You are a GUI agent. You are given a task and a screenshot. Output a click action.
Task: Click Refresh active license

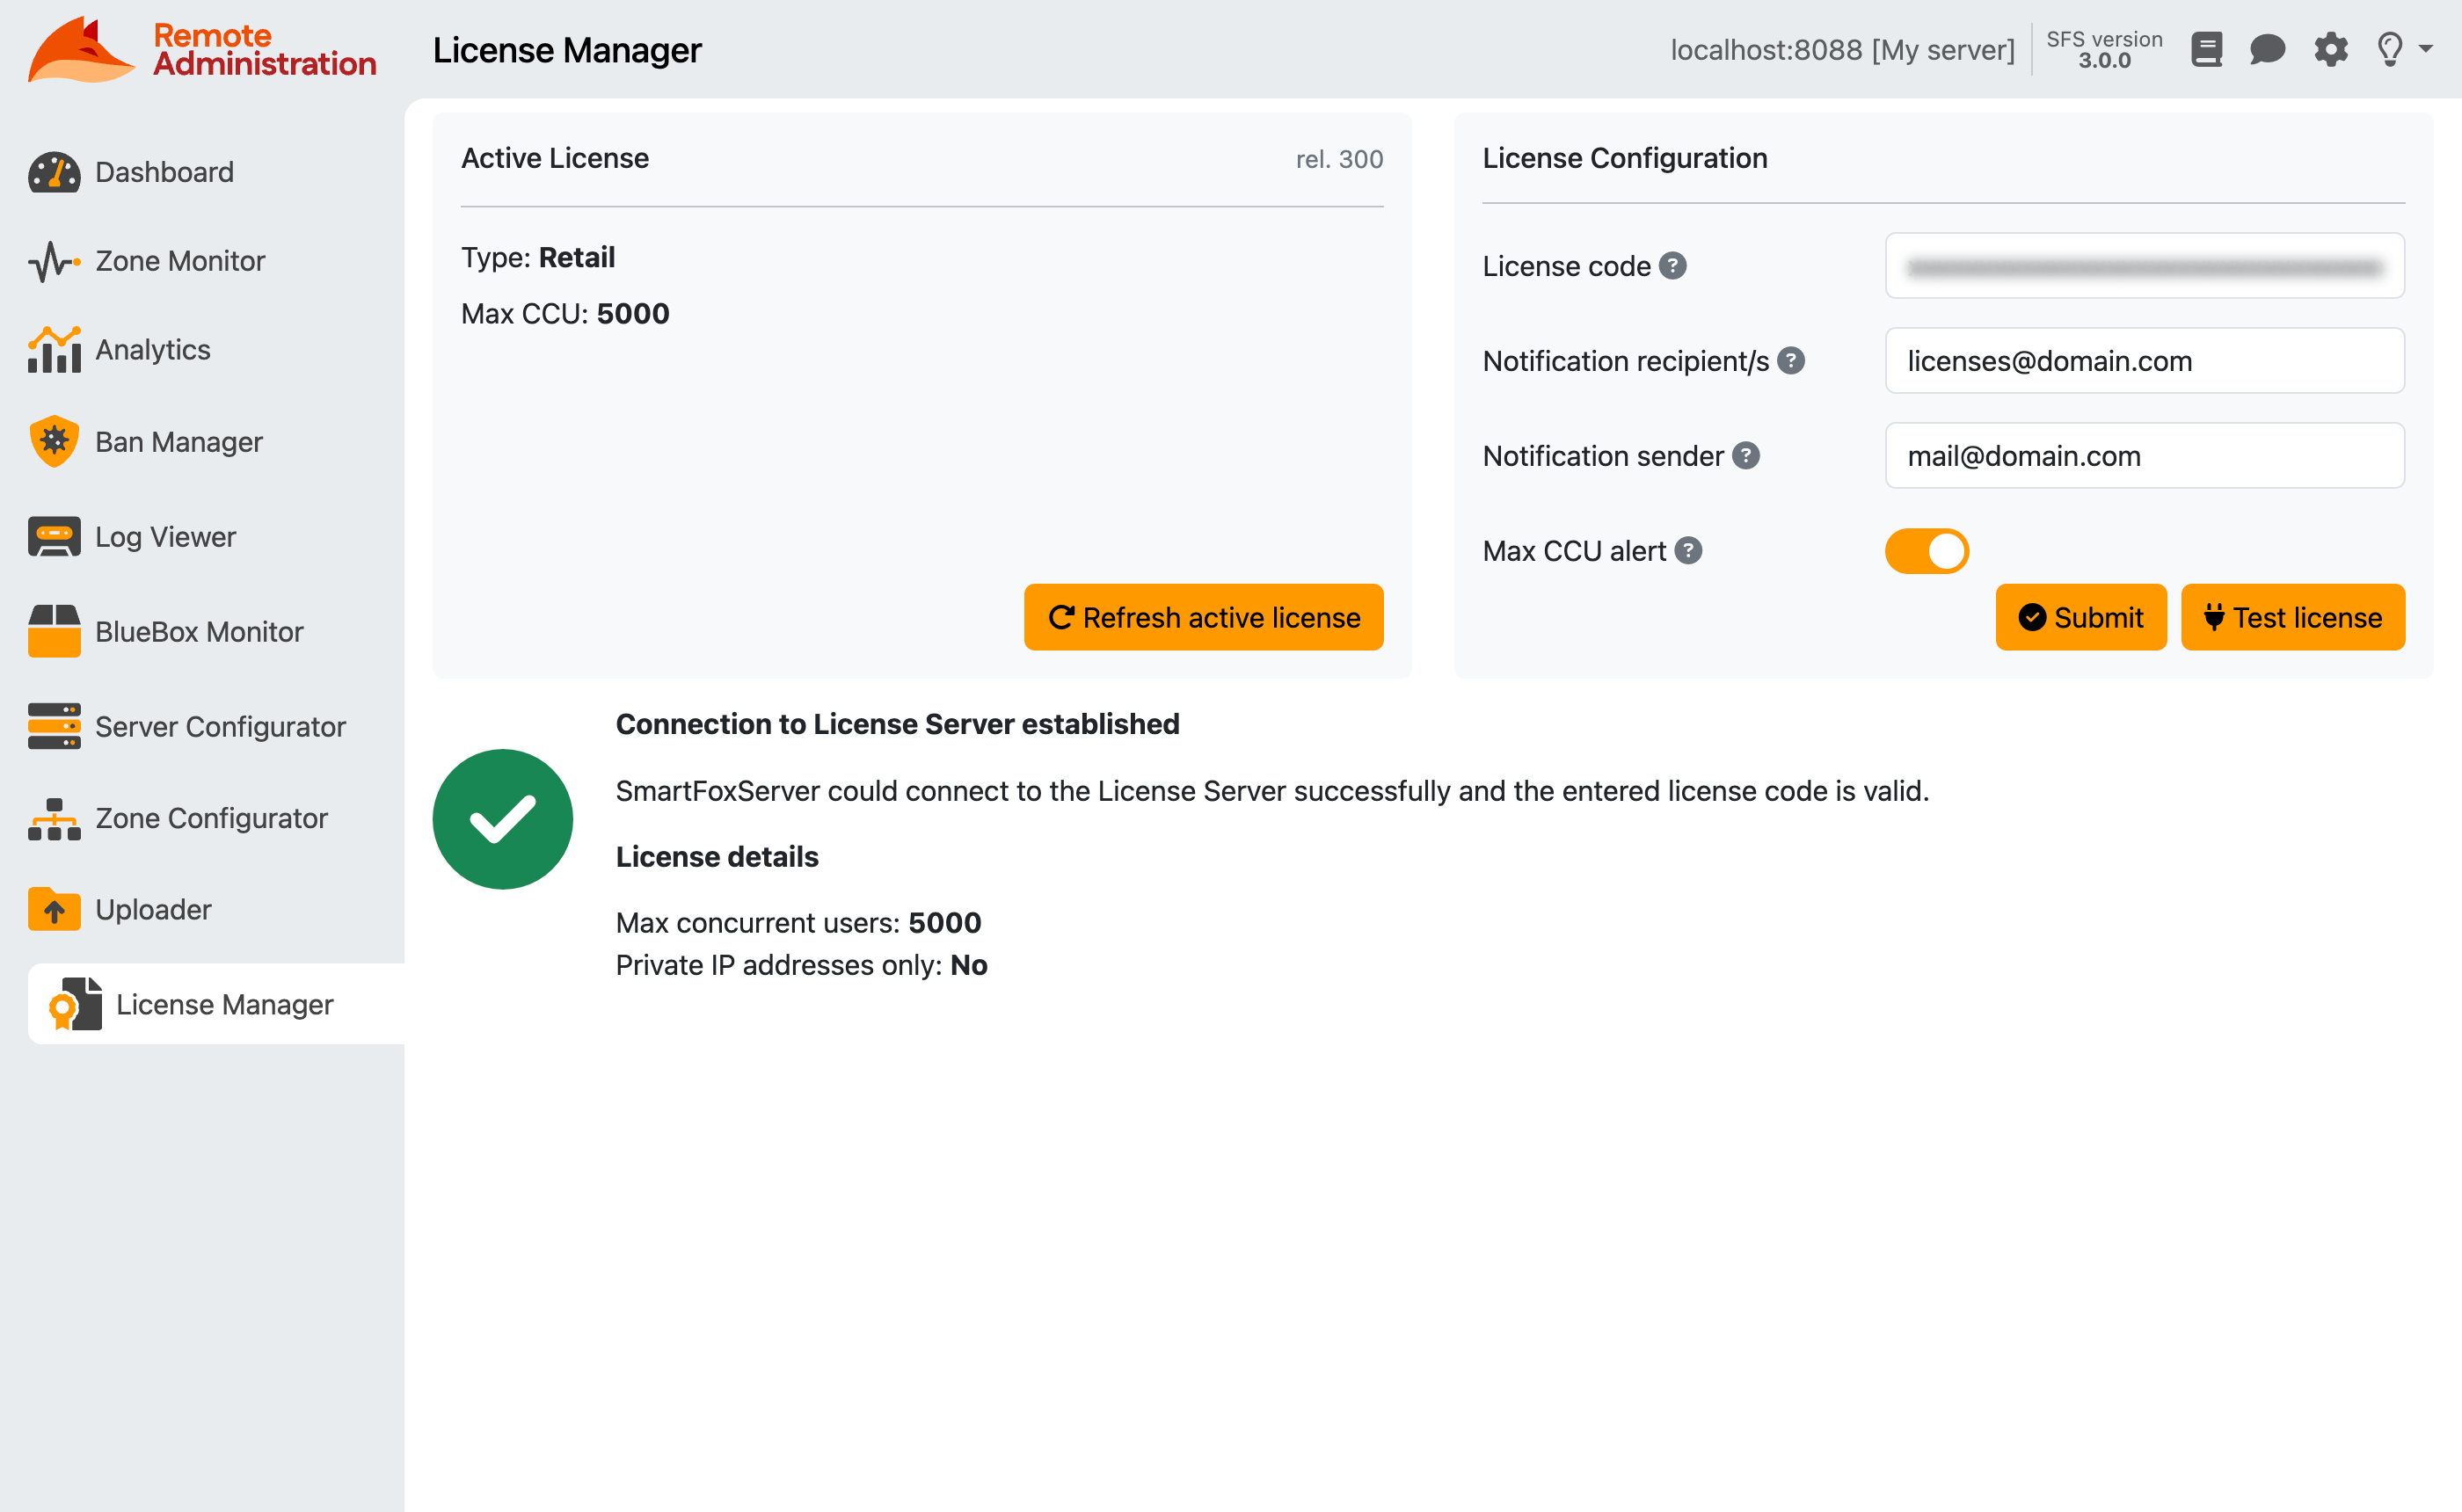pyautogui.click(x=1203, y=617)
